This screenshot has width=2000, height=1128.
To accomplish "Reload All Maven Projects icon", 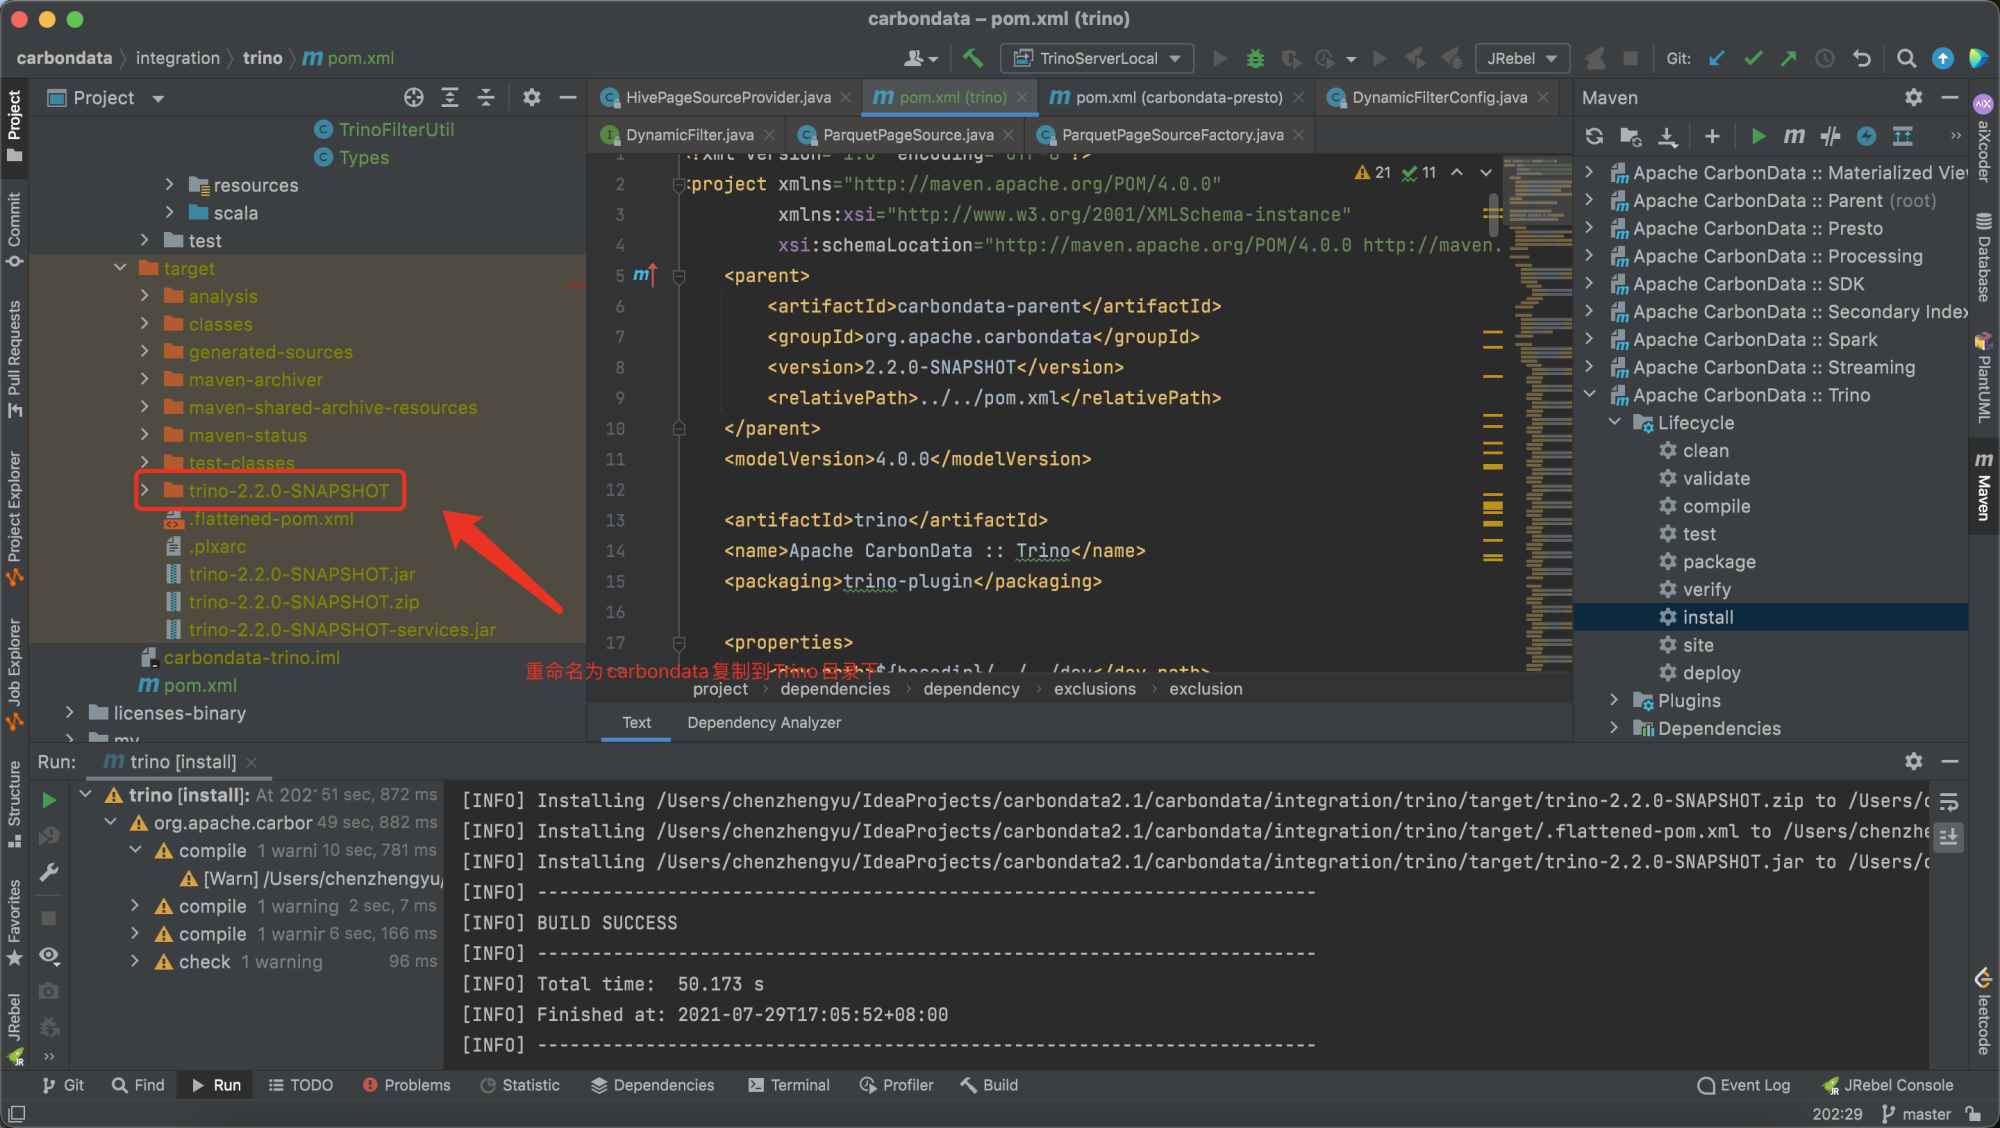I will 1594,136.
